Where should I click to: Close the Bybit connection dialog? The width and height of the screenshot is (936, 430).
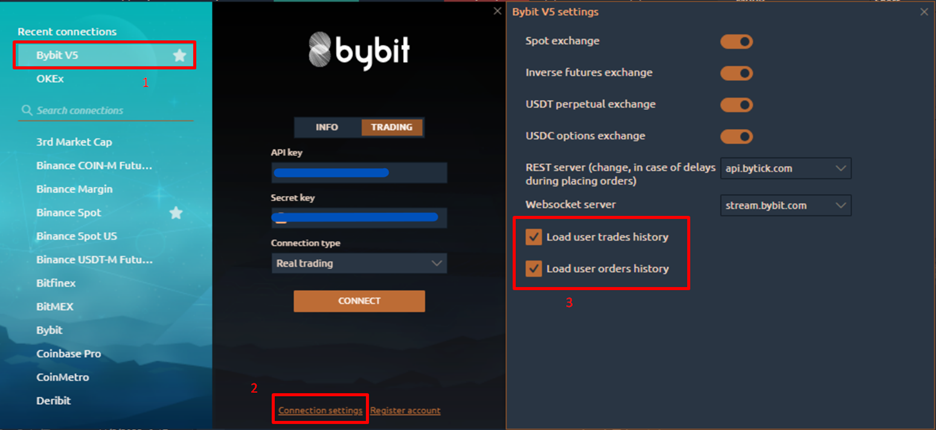(x=497, y=11)
